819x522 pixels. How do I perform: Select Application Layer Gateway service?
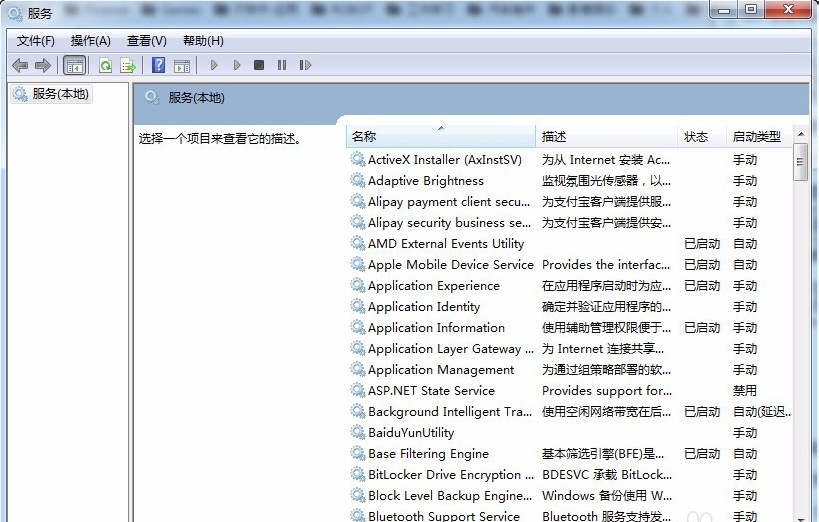tap(451, 349)
